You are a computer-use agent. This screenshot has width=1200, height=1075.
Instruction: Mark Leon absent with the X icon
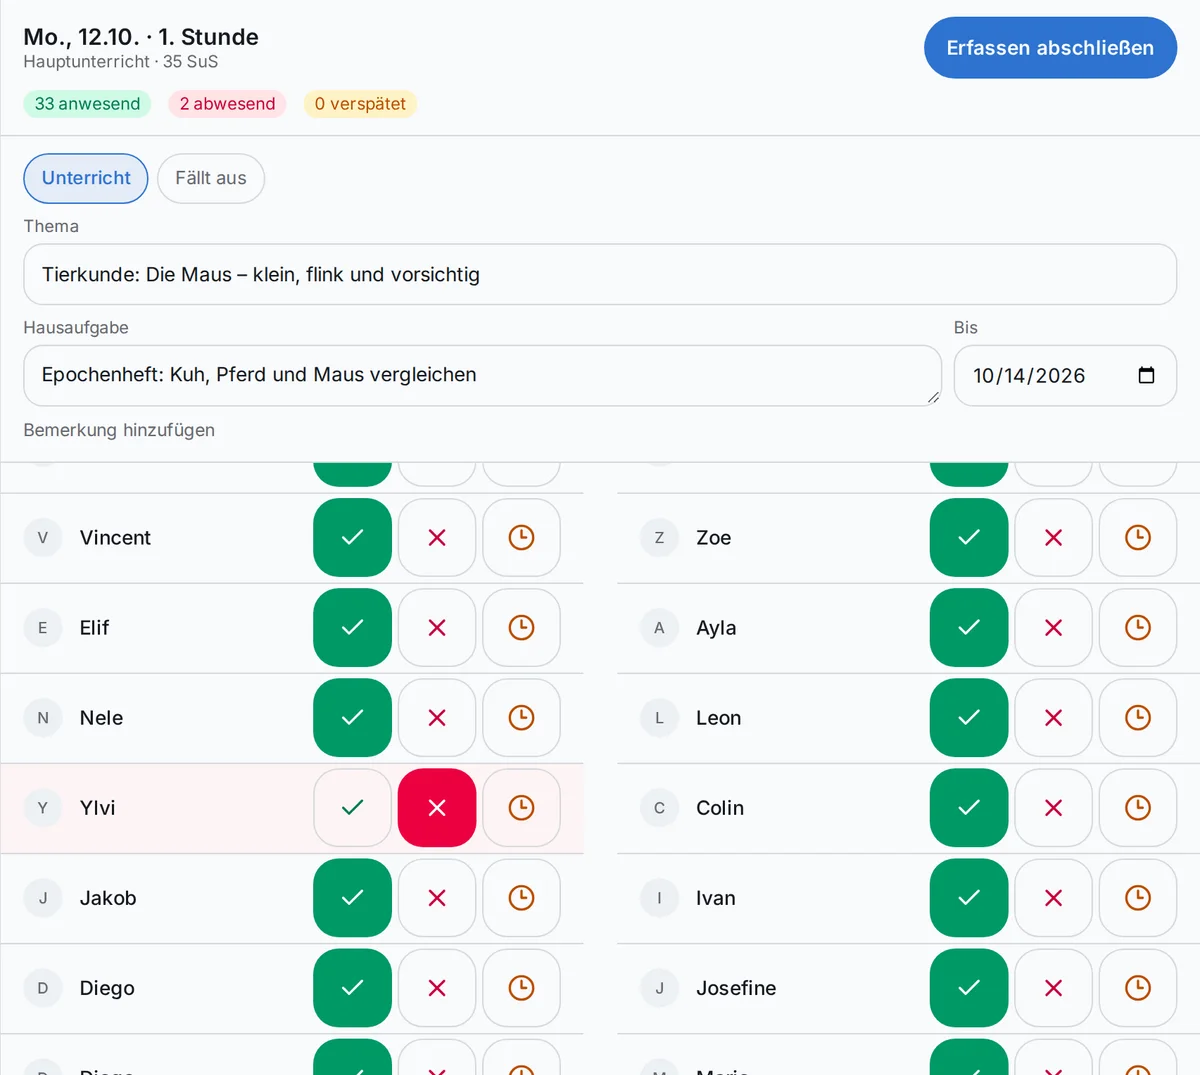(1053, 718)
